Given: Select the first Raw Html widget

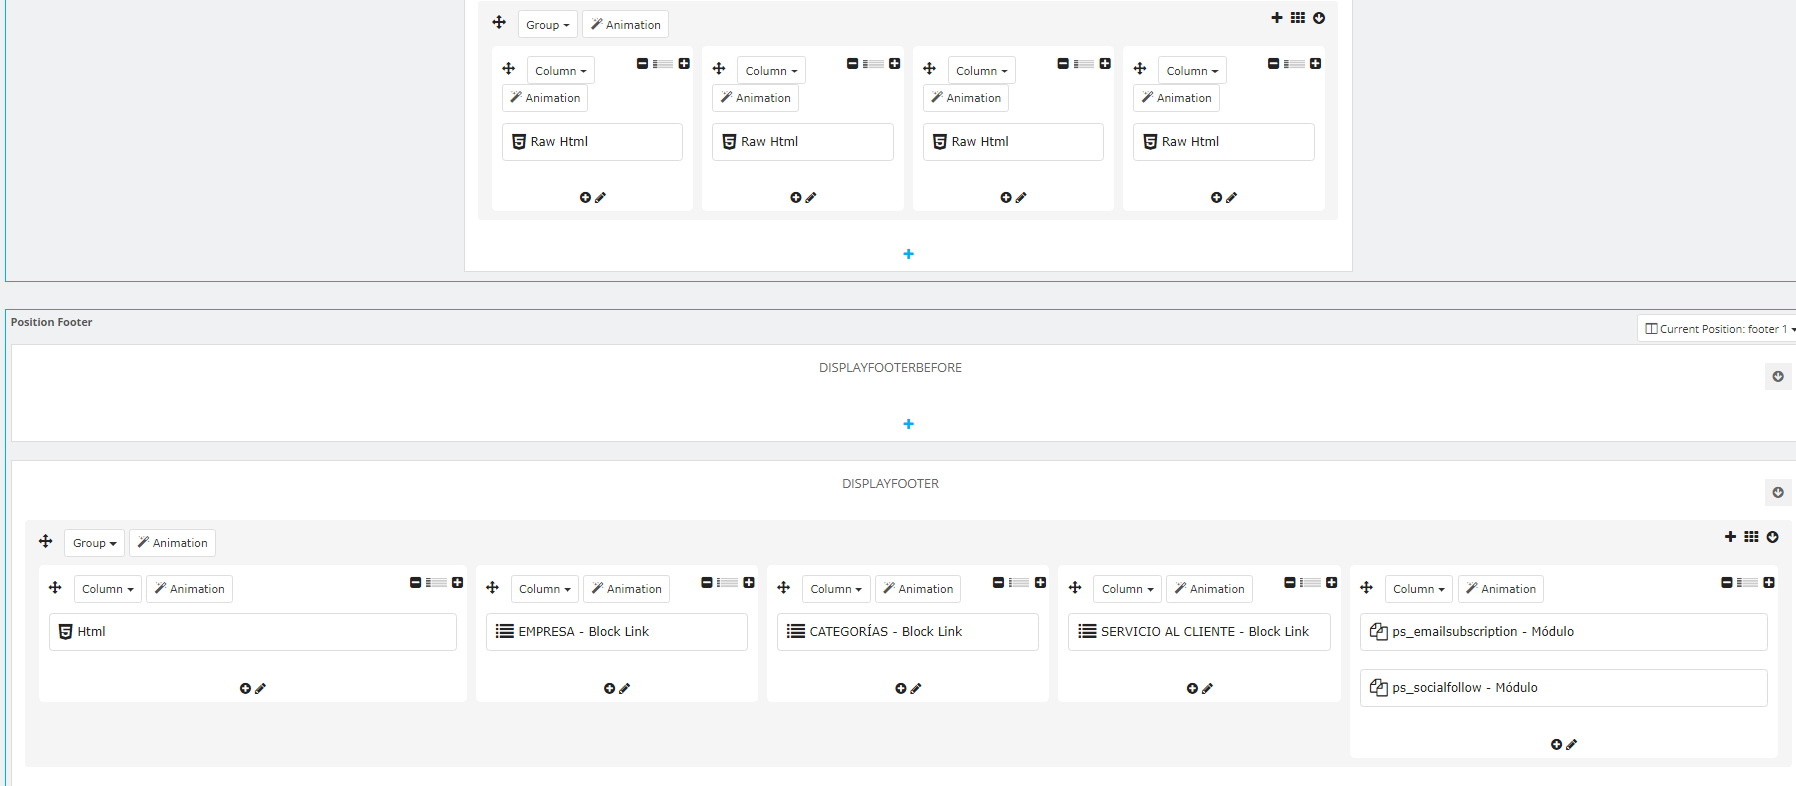Looking at the screenshot, I should (592, 142).
